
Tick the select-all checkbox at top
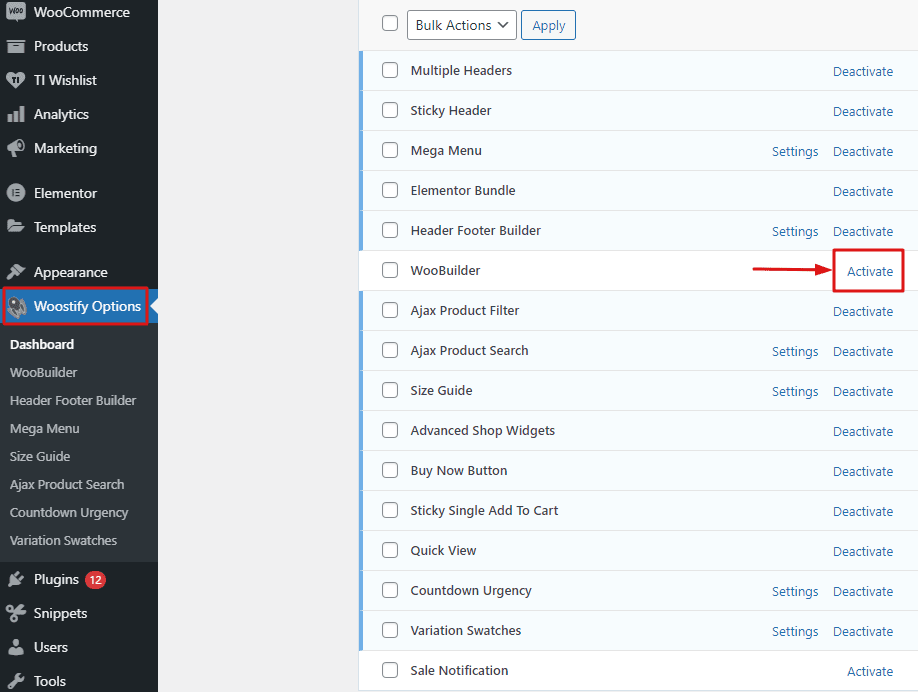(x=389, y=23)
